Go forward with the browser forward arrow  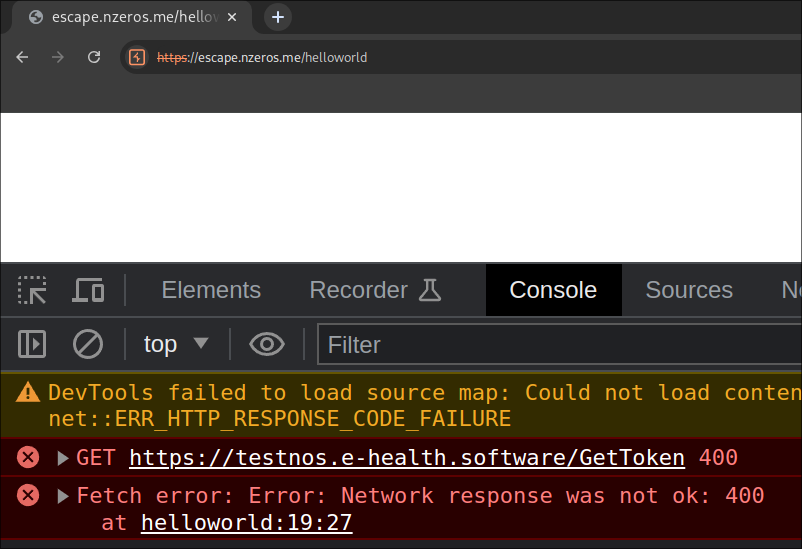pos(58,58)
